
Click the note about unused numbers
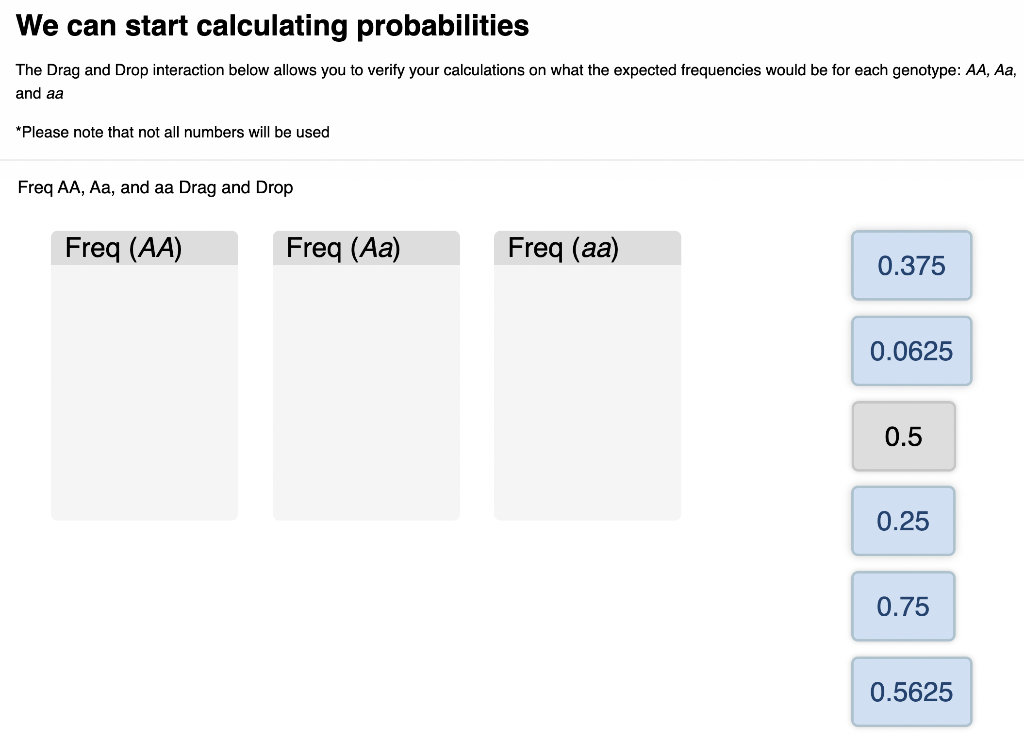coord(172,131)
